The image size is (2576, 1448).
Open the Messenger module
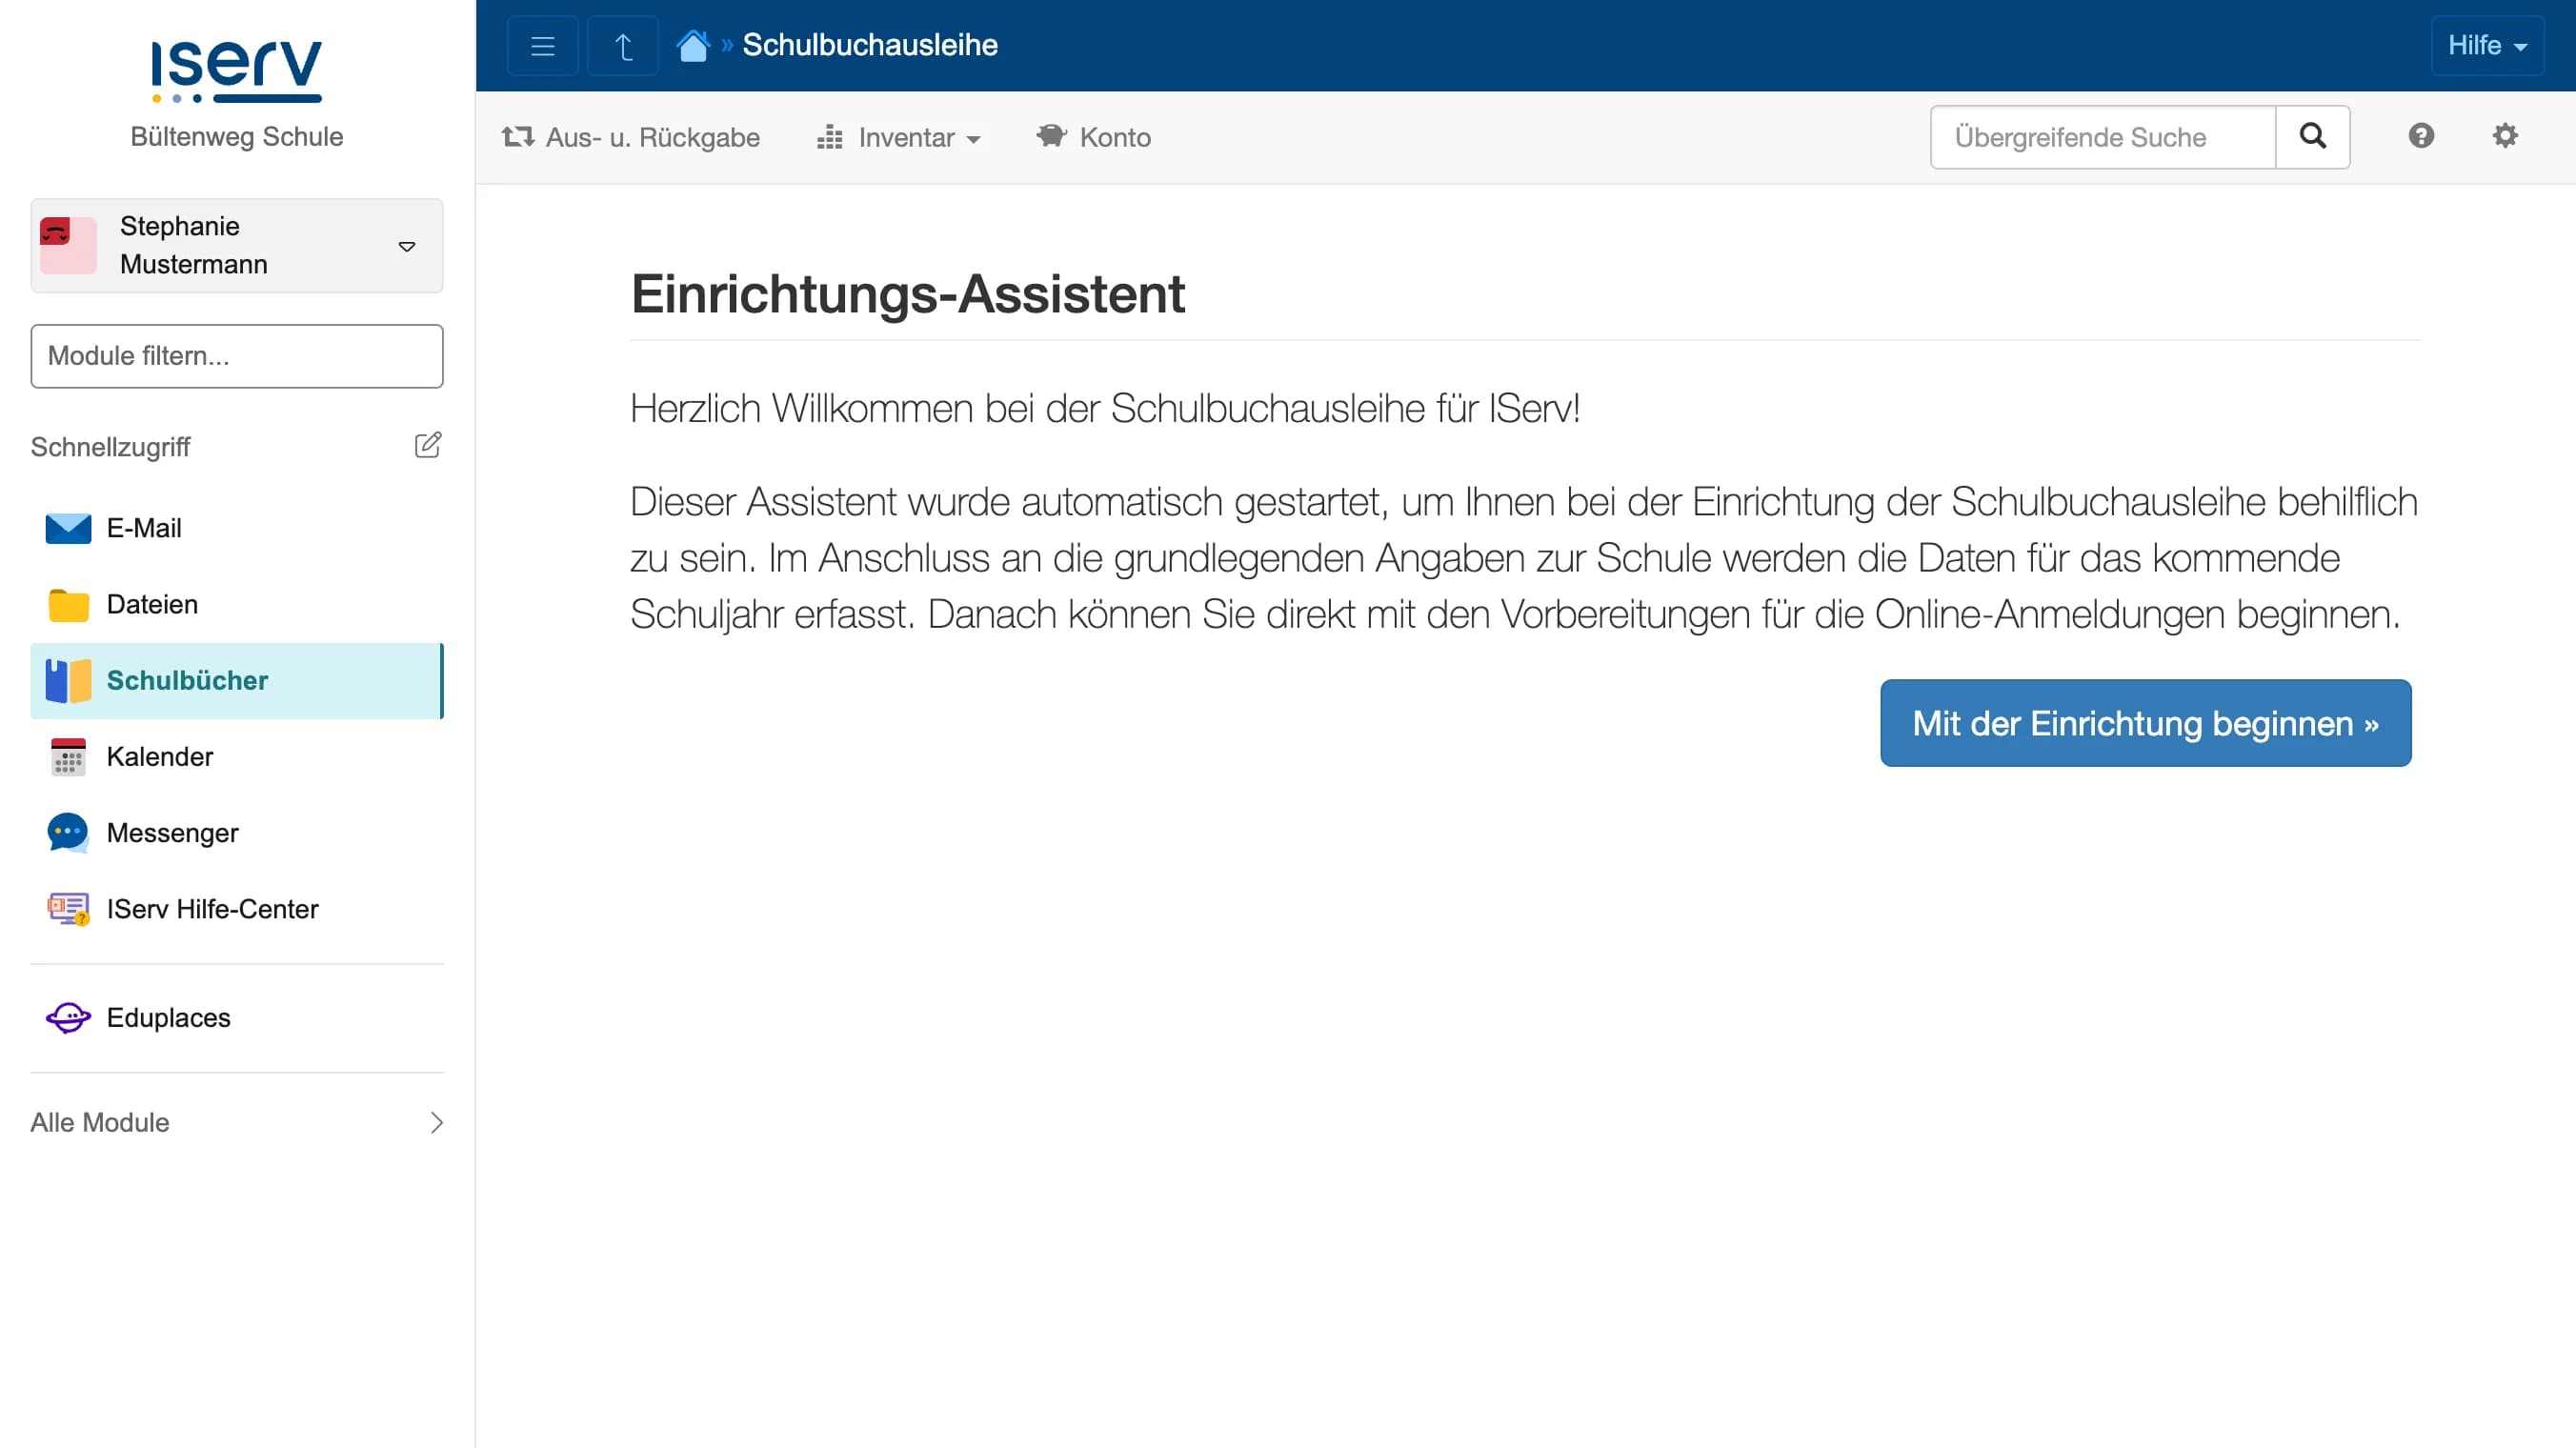[x=173, y=832]
